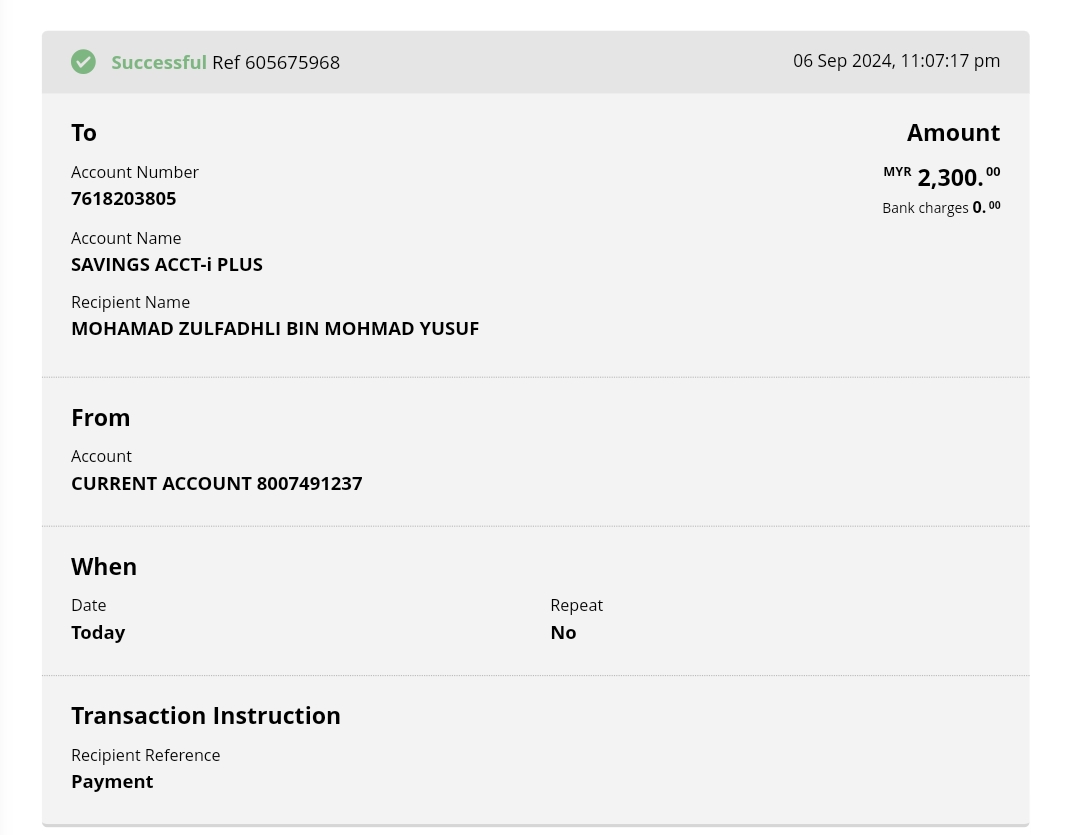The height and width of the screenshot is (835, 1080).
Task: Click the transaction timestamp 06 Sep 2024
Action: pyautogui.click(x=896, y=61)
